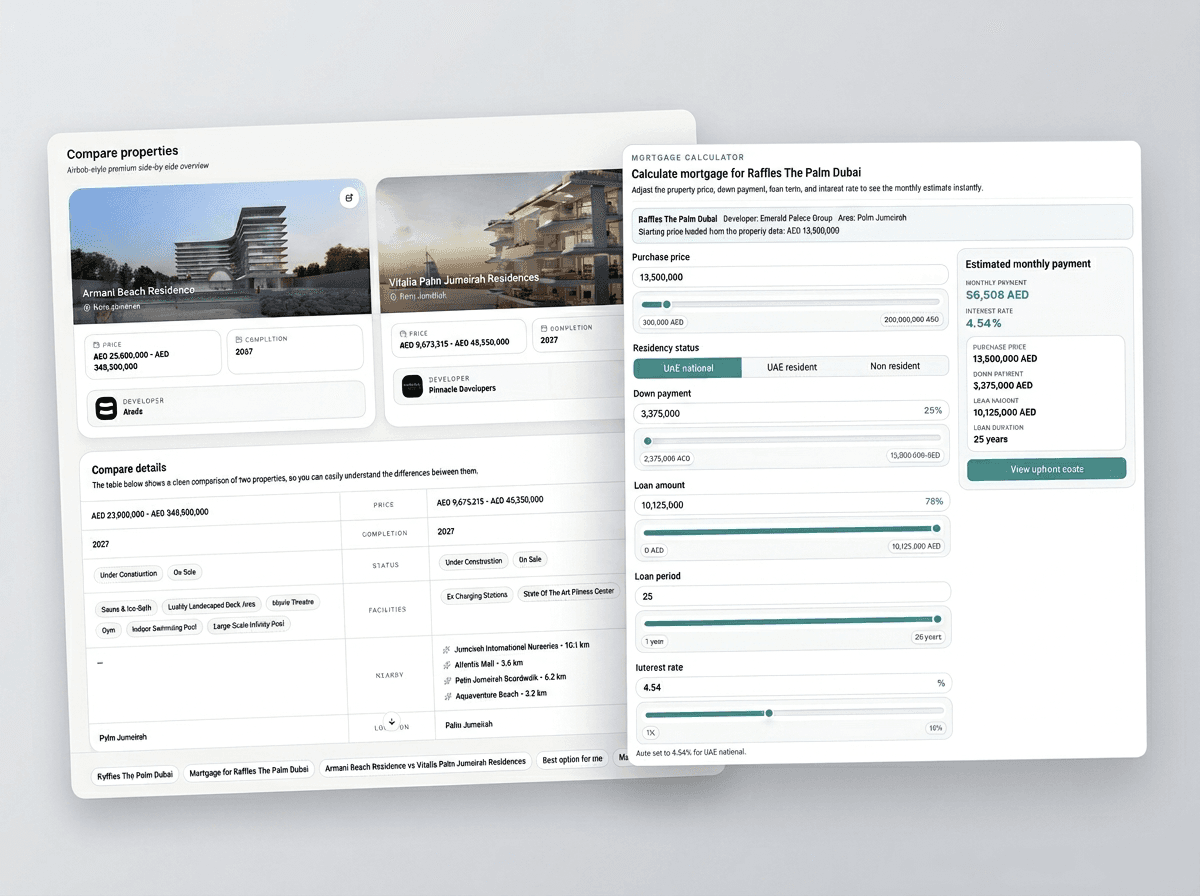1200x896 pixels.
Task: Open the Armani Beach Residence vs Vitalia comparison tab
Action: click(426, 762)
